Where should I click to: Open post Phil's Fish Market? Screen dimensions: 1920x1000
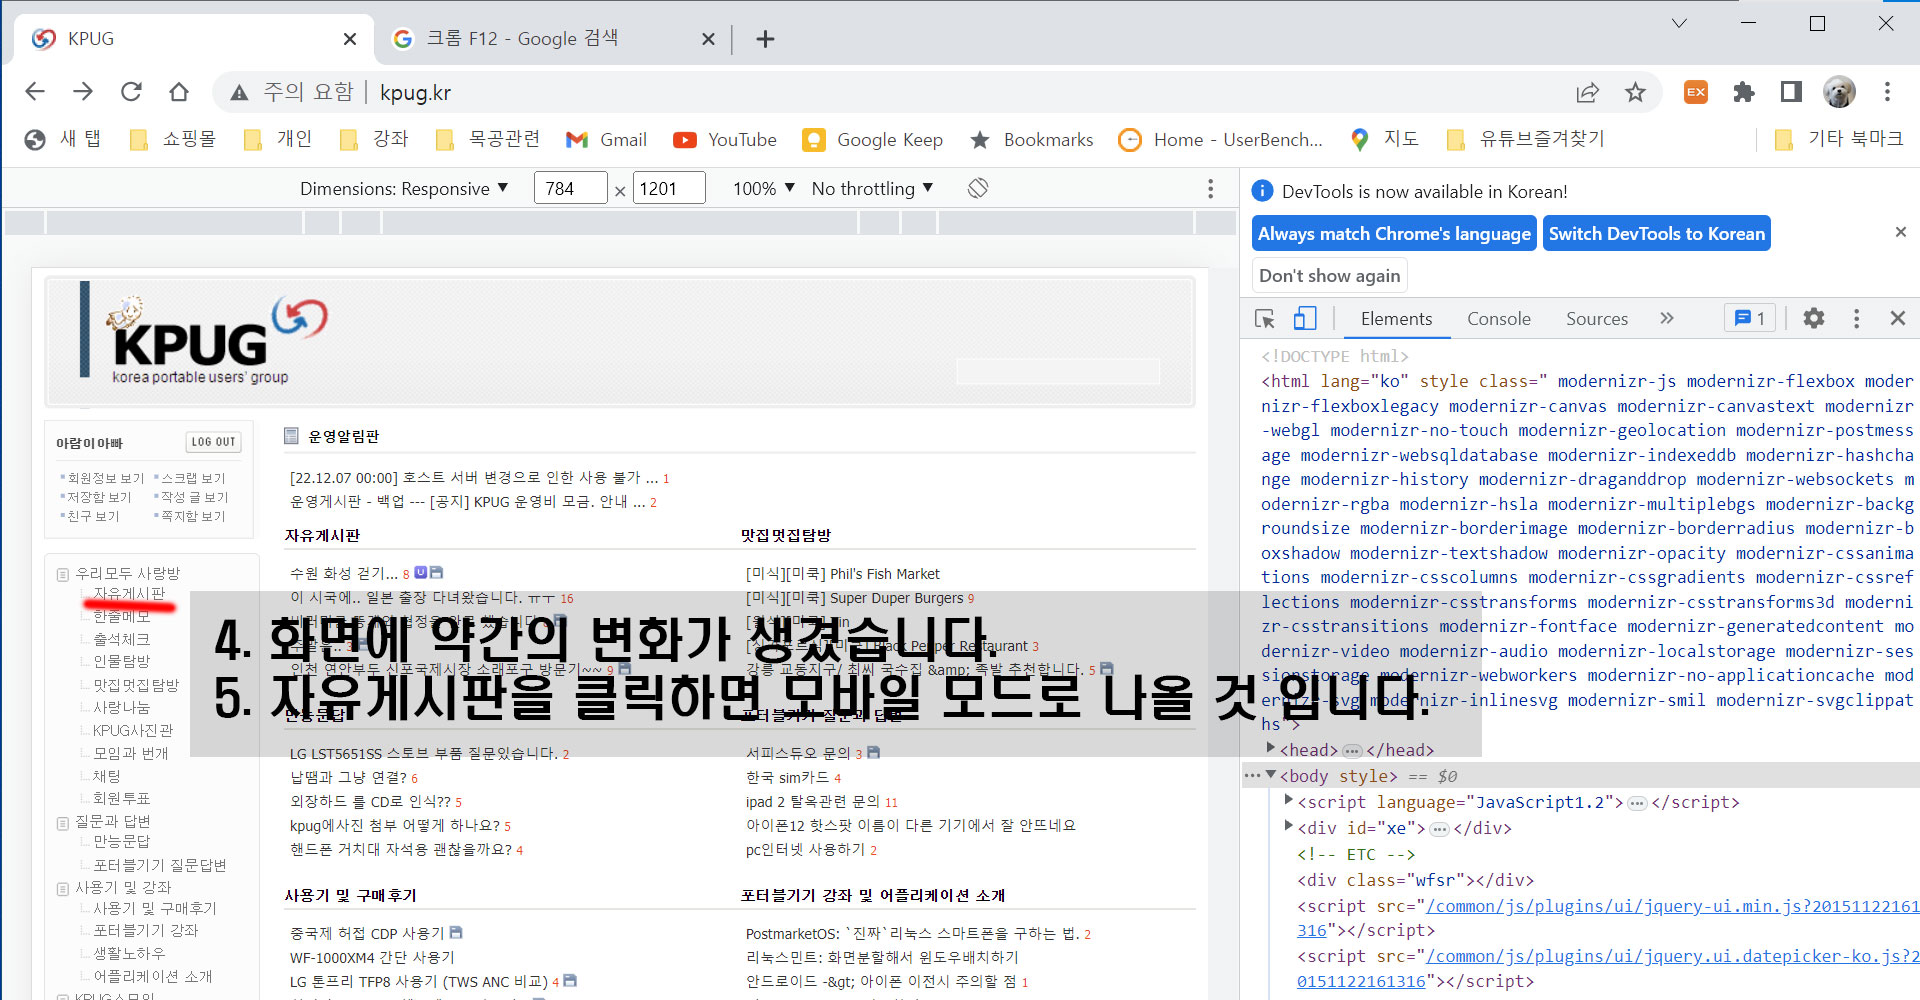tap(842, 574)
